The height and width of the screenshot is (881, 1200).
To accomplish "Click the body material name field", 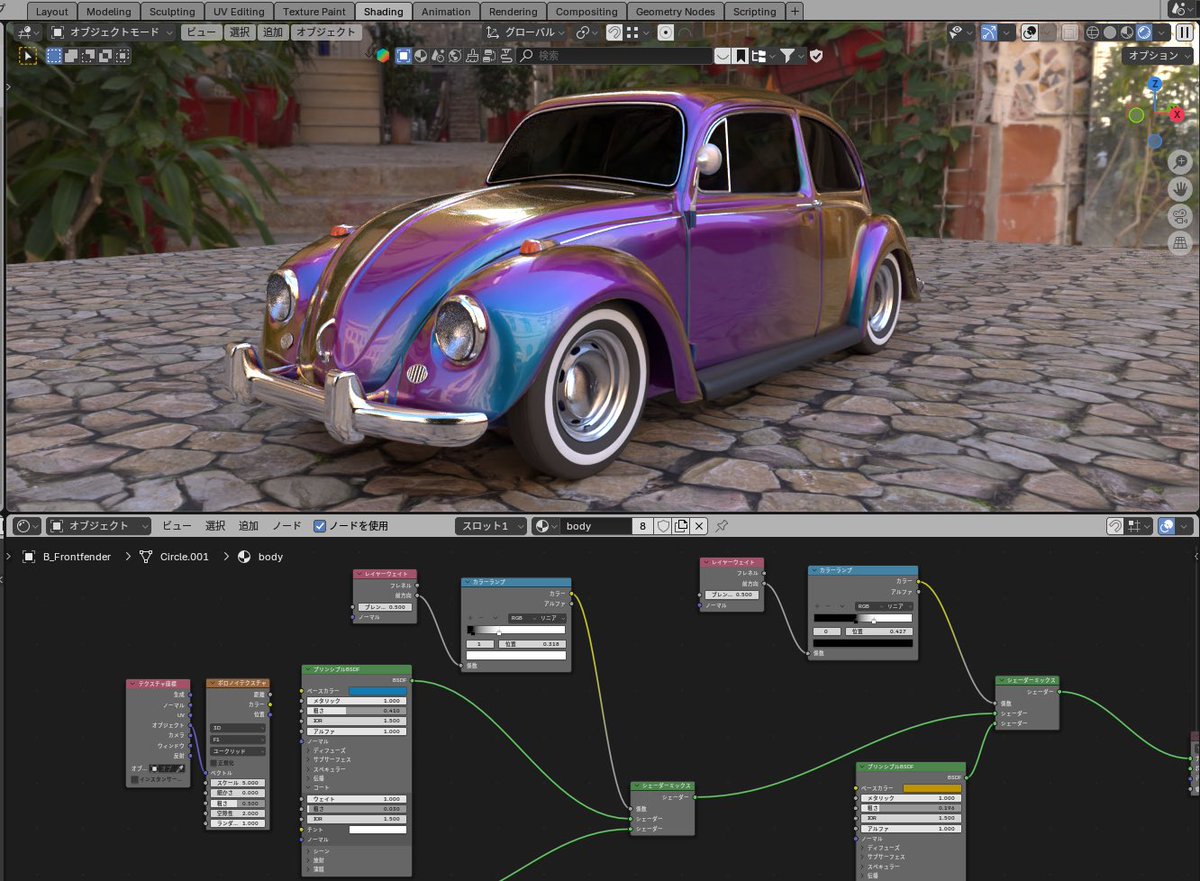I will click(595, 526).
